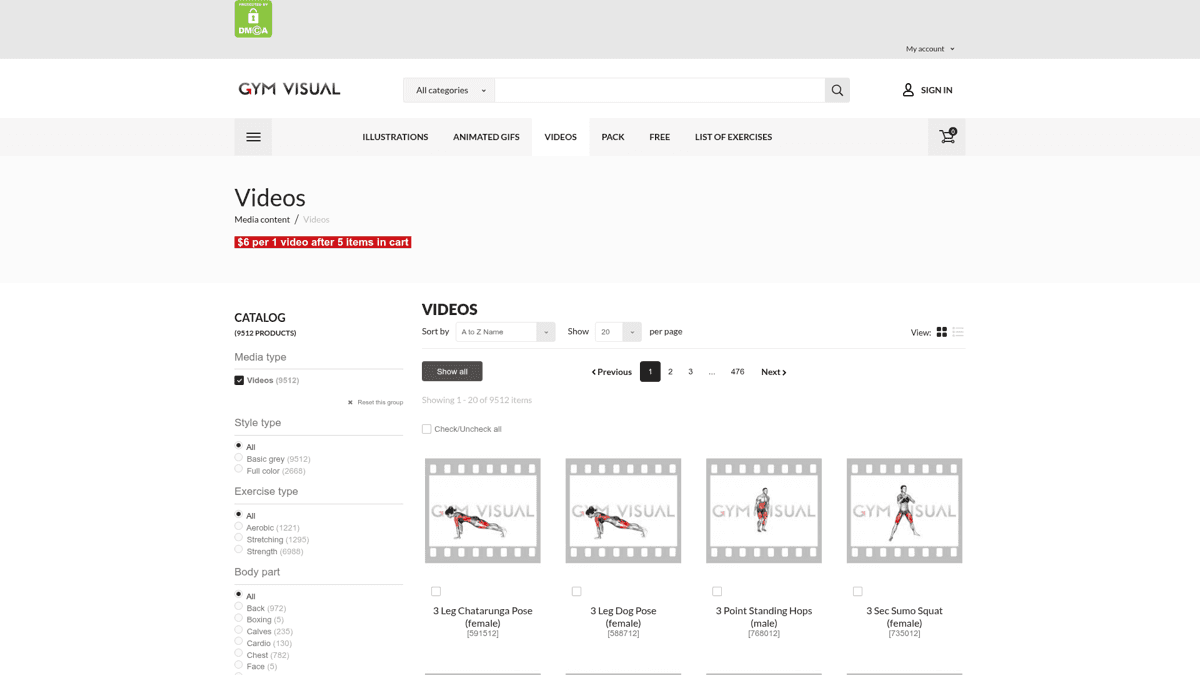Click the Reset this group x icon
Screen dimensions: 1200x675
[x=350, y=402]
